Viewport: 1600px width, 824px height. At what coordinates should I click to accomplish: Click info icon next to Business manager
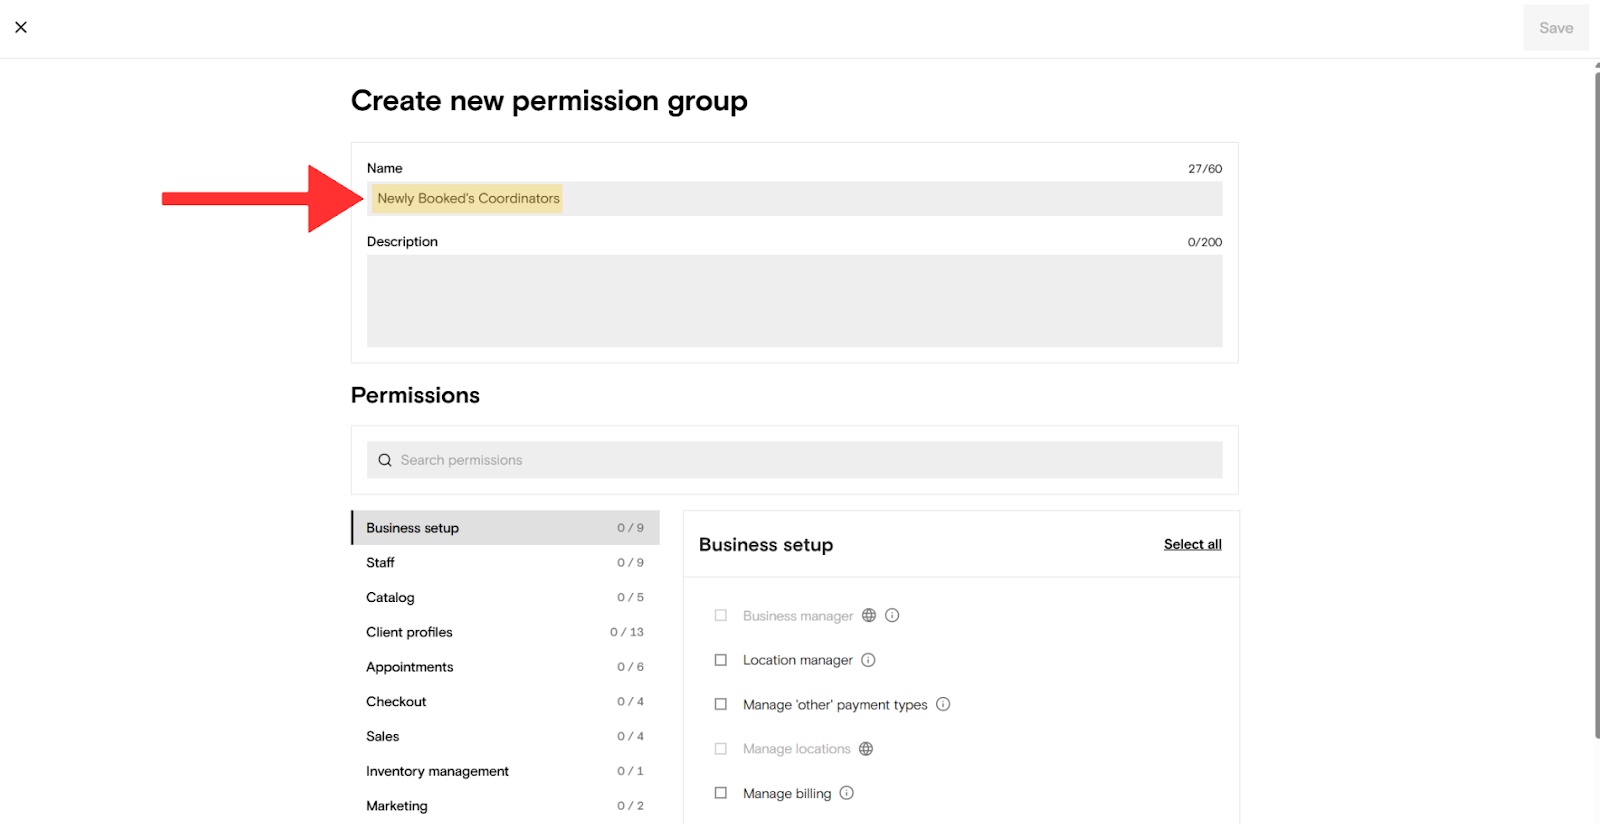tap(892, 616)
